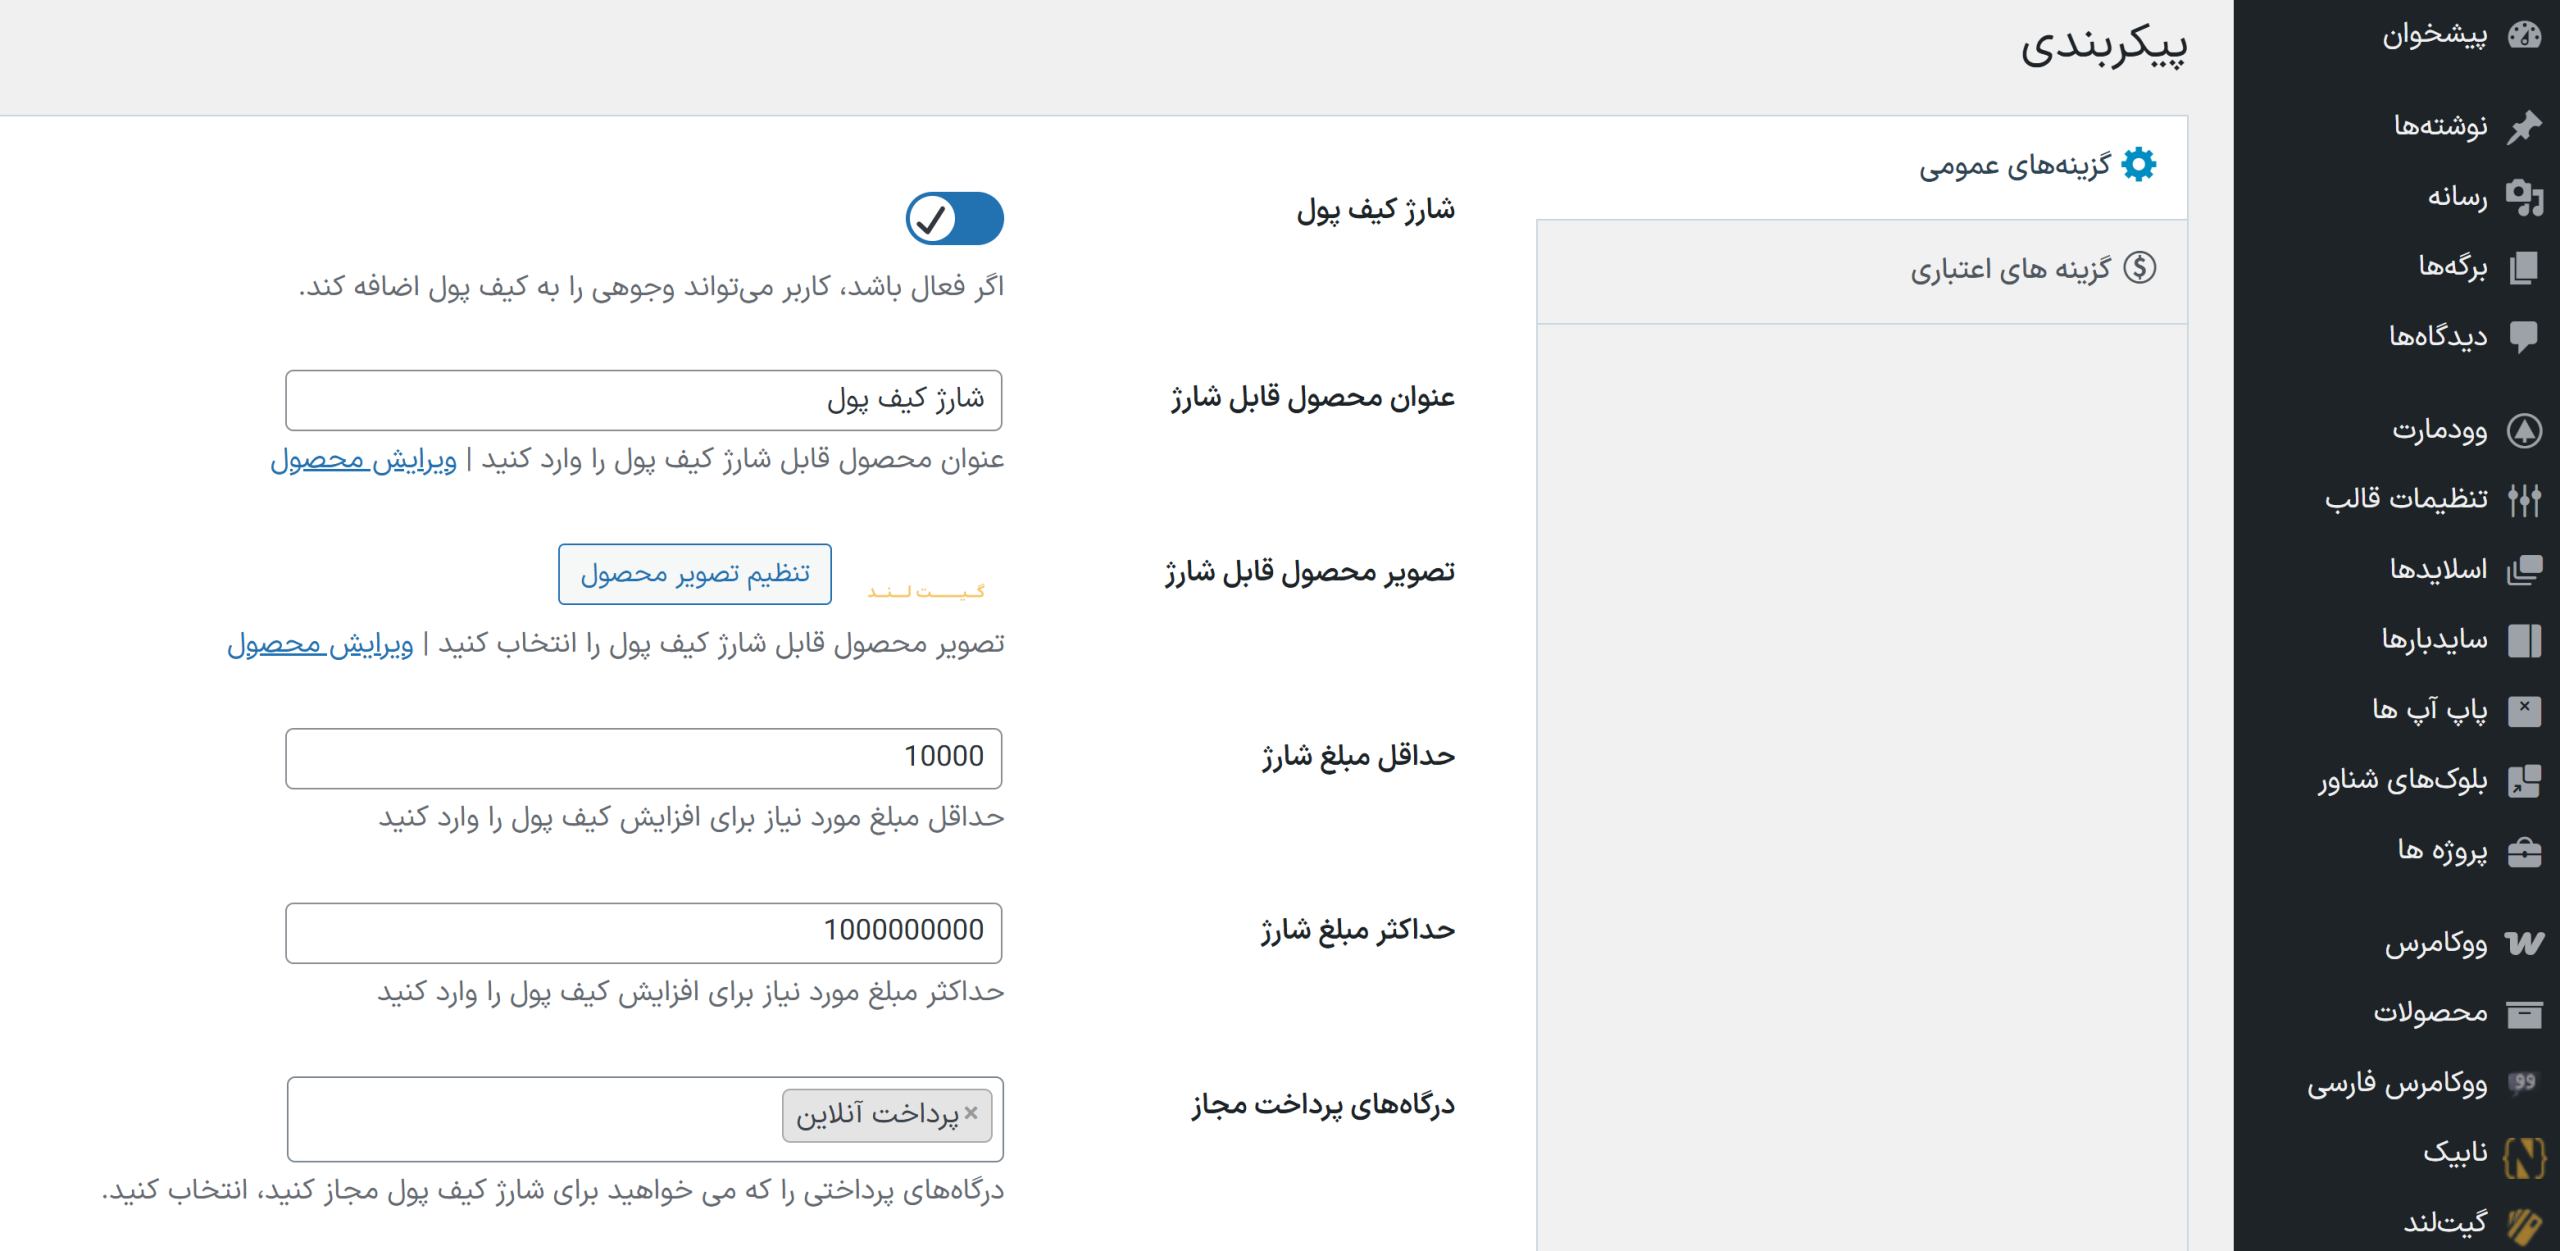Click edit product link under image field

[320, 644]
